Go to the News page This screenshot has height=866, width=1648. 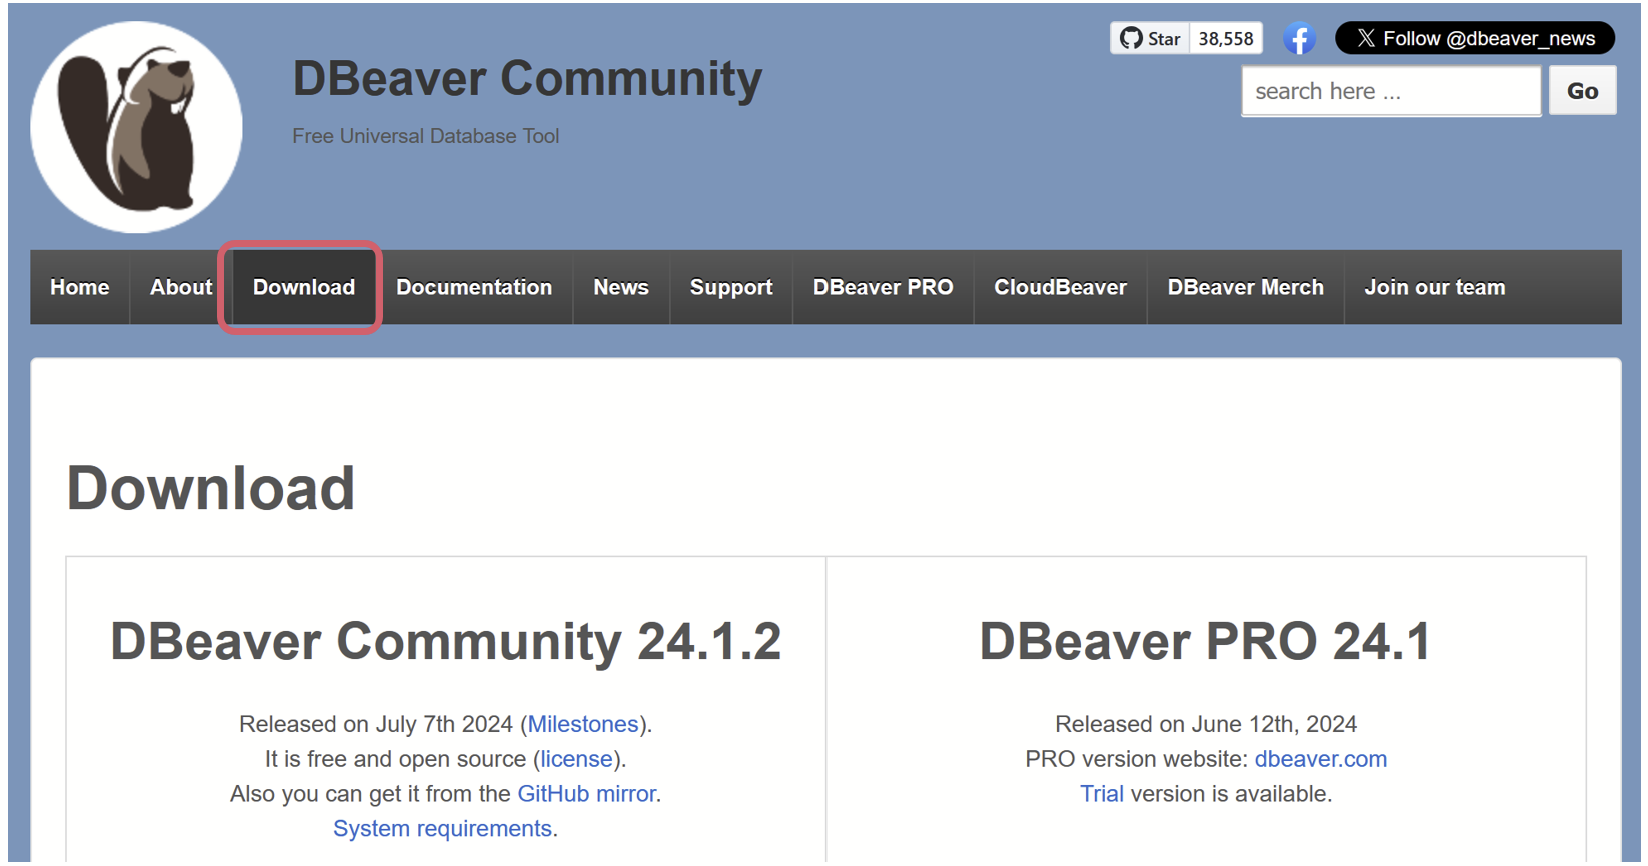[x=621, y=287]
